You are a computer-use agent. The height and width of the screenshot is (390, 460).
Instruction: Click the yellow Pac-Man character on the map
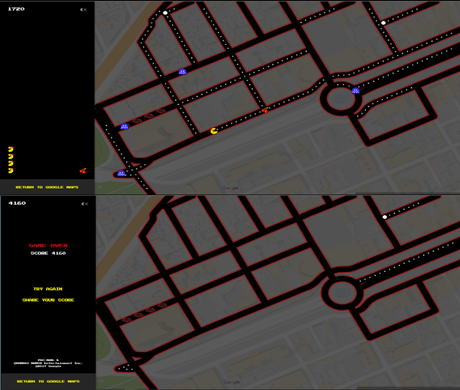pos(214,131)
